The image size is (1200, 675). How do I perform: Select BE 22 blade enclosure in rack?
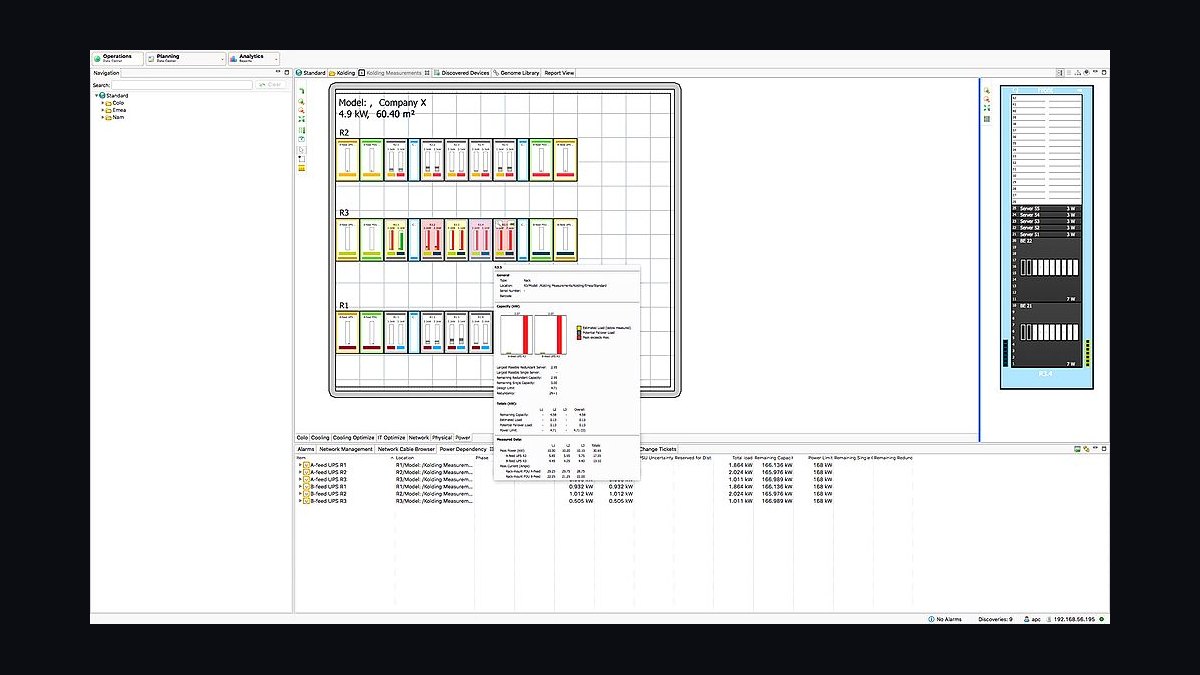pos(1049,270)
